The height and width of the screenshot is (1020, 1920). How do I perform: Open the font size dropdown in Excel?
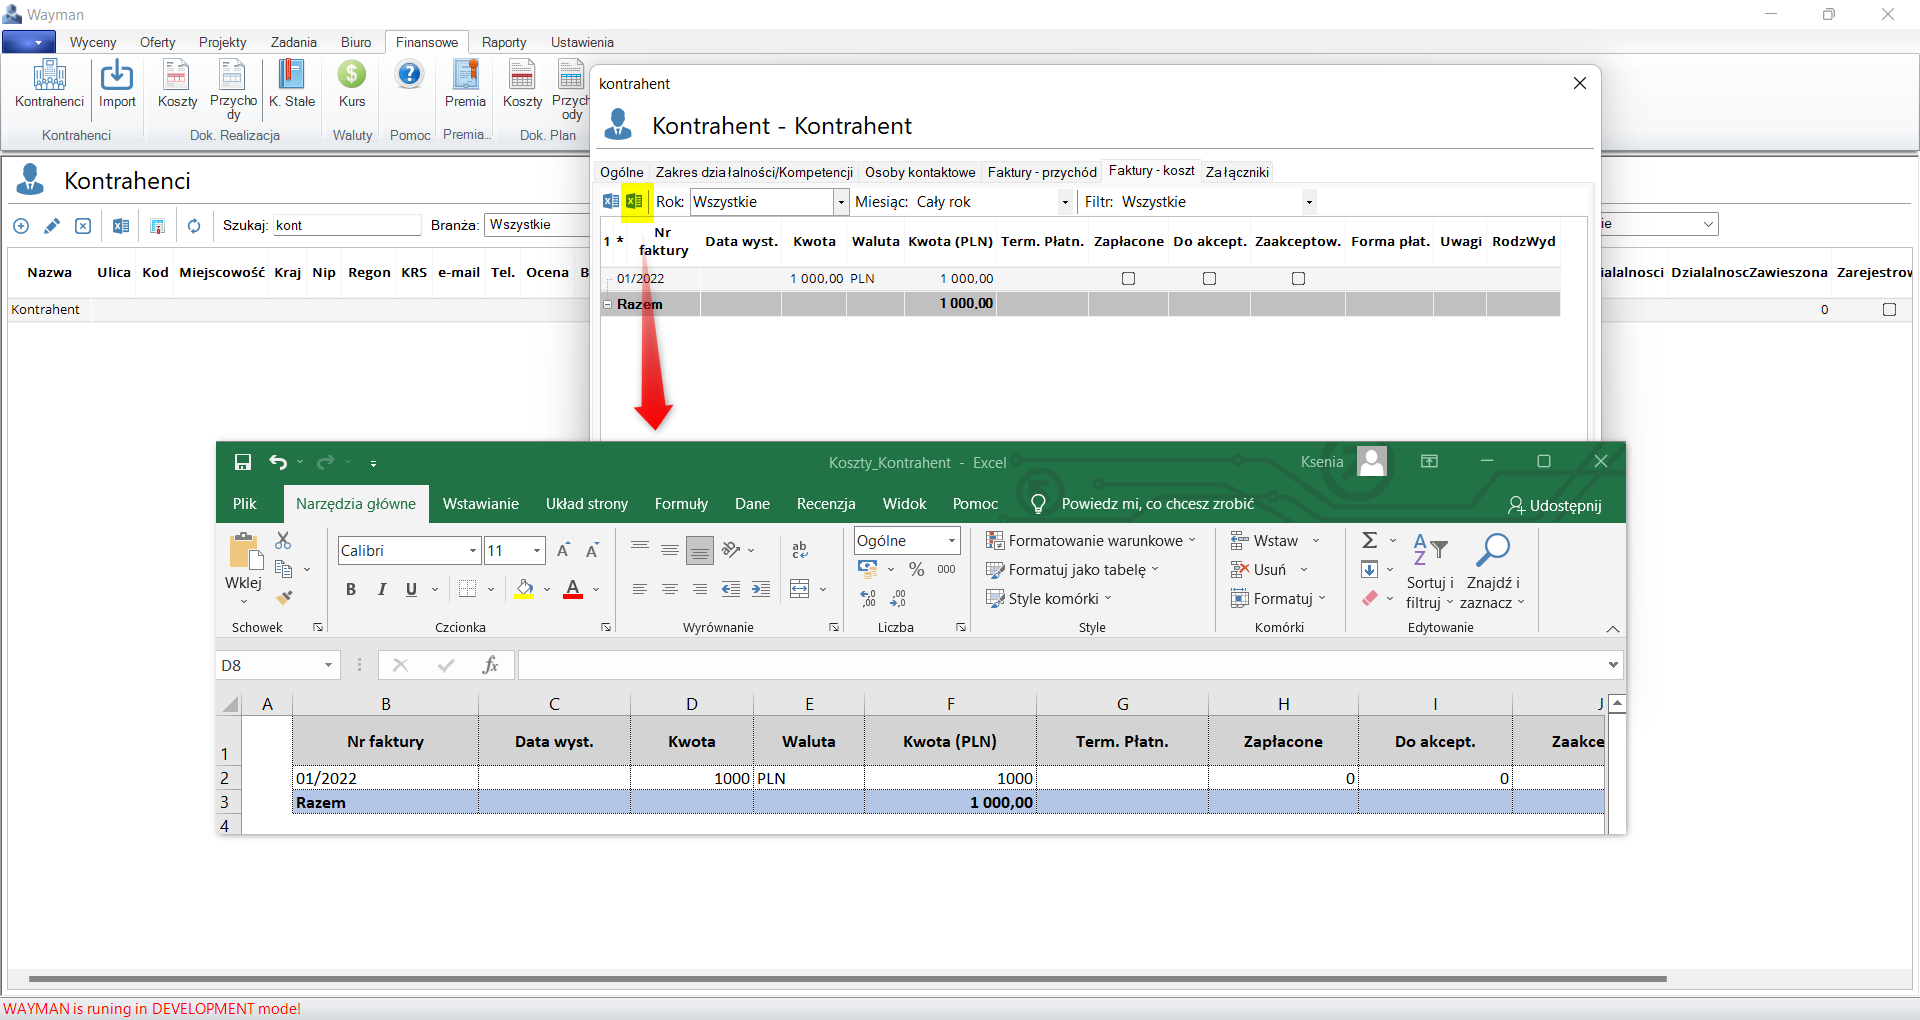[537, 551]
